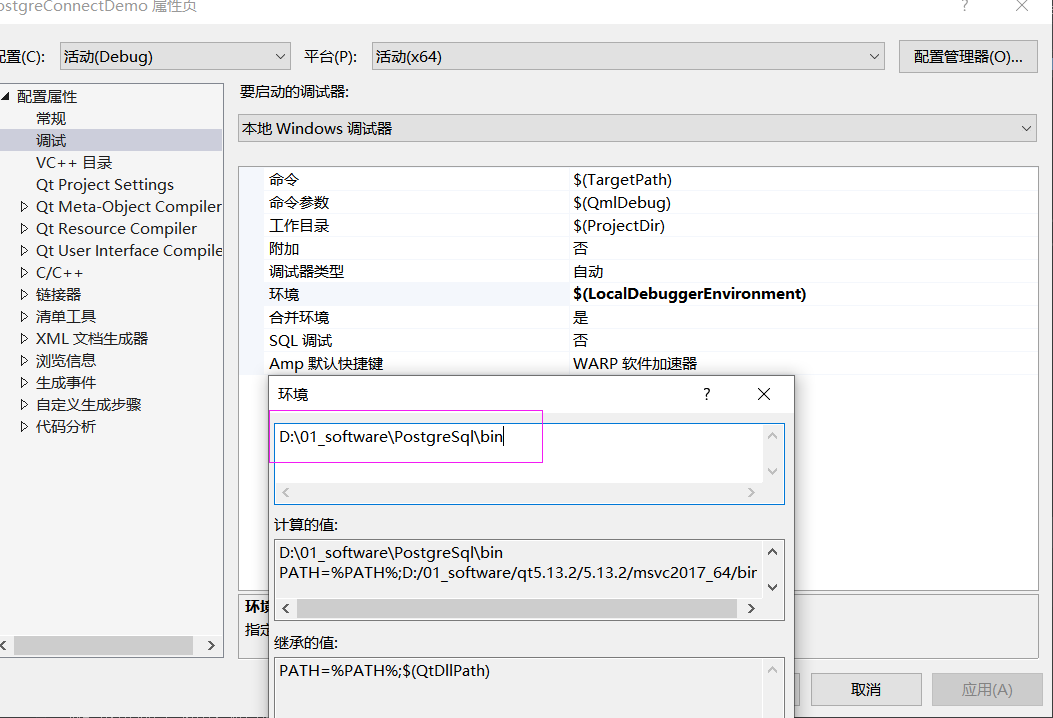Click the 取消 button
The width and height of the screenshot is (1053, 718).
(866, 689)
